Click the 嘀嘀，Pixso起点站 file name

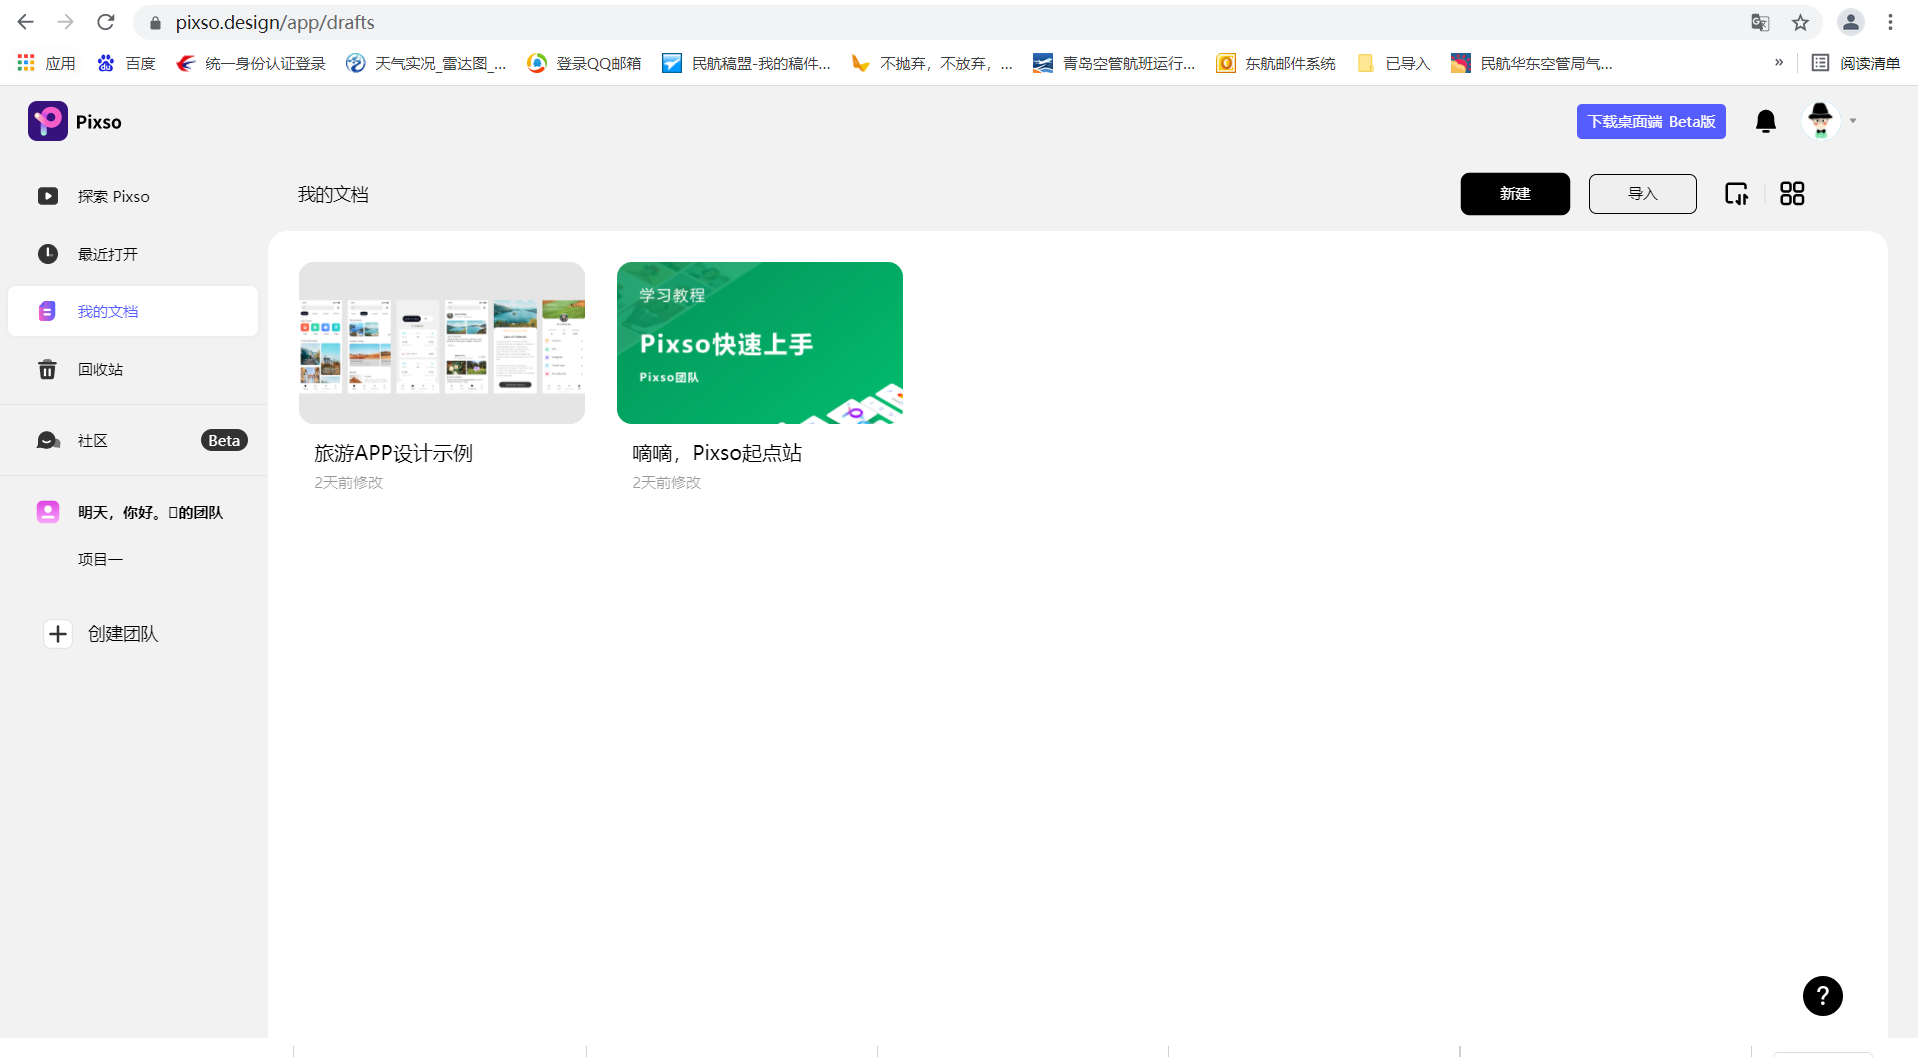click(717, 453)
